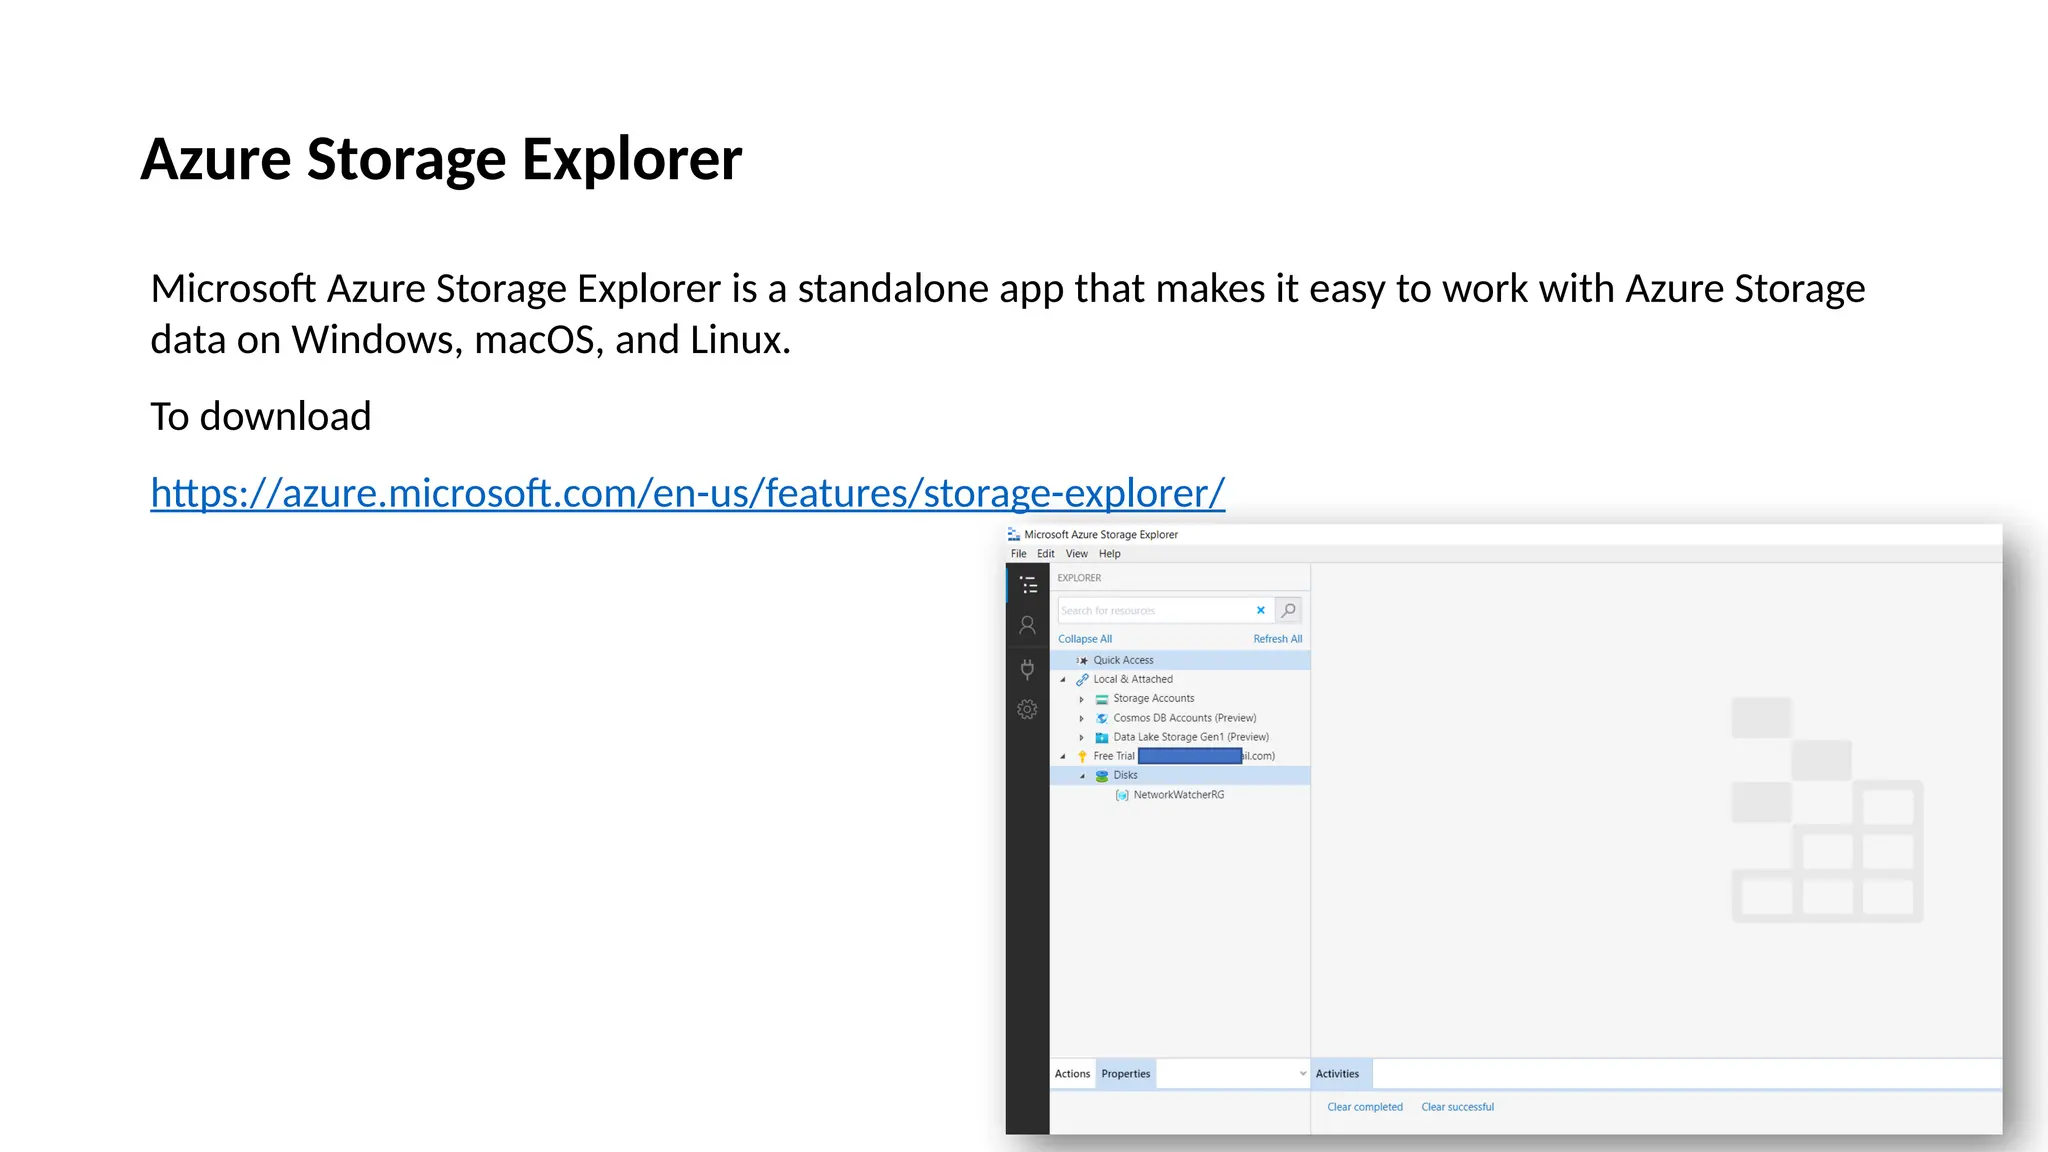This screenshot has width=2048, height=1152.
Task: Select the Quick Access tree row
Action: coord(1180,660)
